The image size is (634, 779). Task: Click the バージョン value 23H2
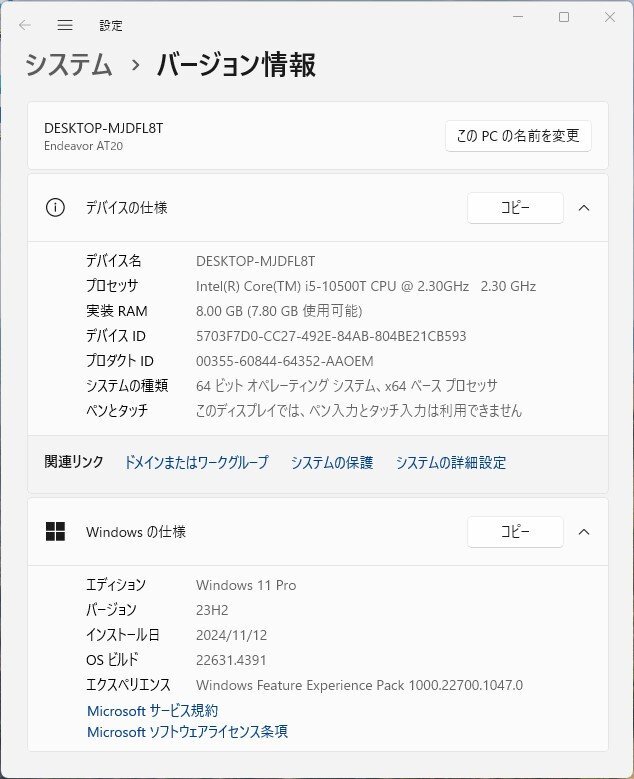click(212, 610)
